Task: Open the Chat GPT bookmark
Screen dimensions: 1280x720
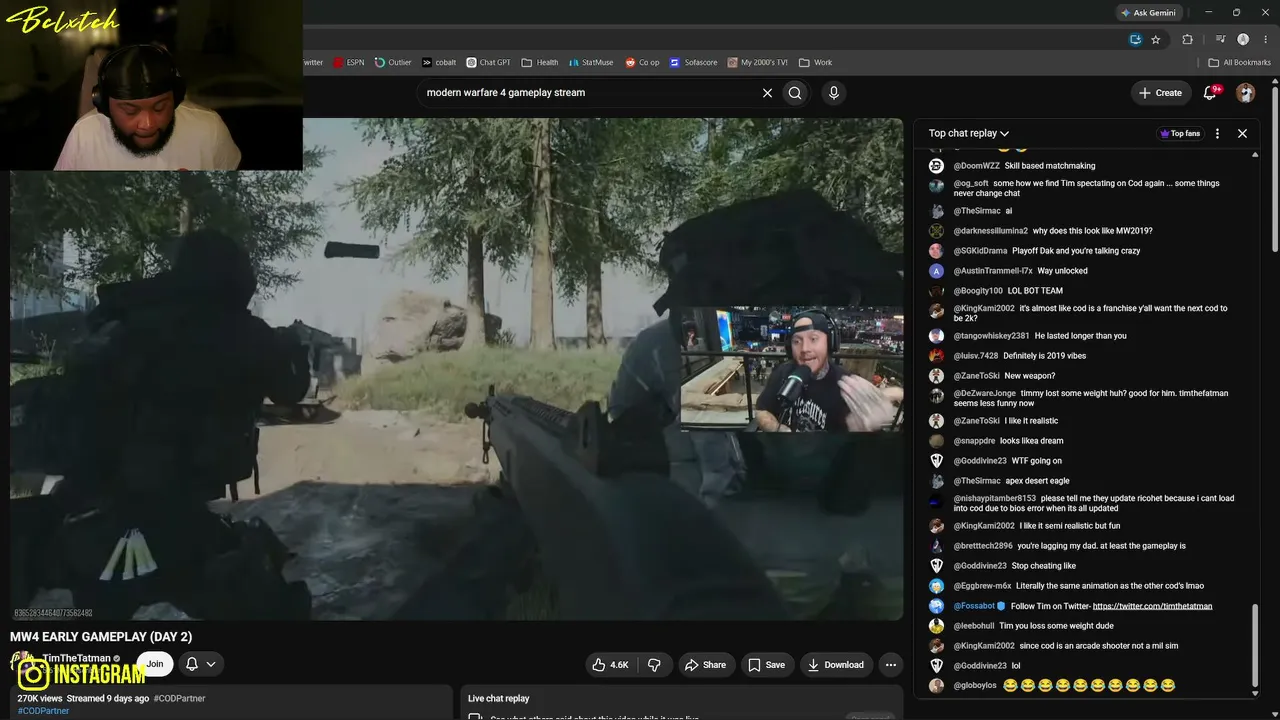Action: (489, 62)
